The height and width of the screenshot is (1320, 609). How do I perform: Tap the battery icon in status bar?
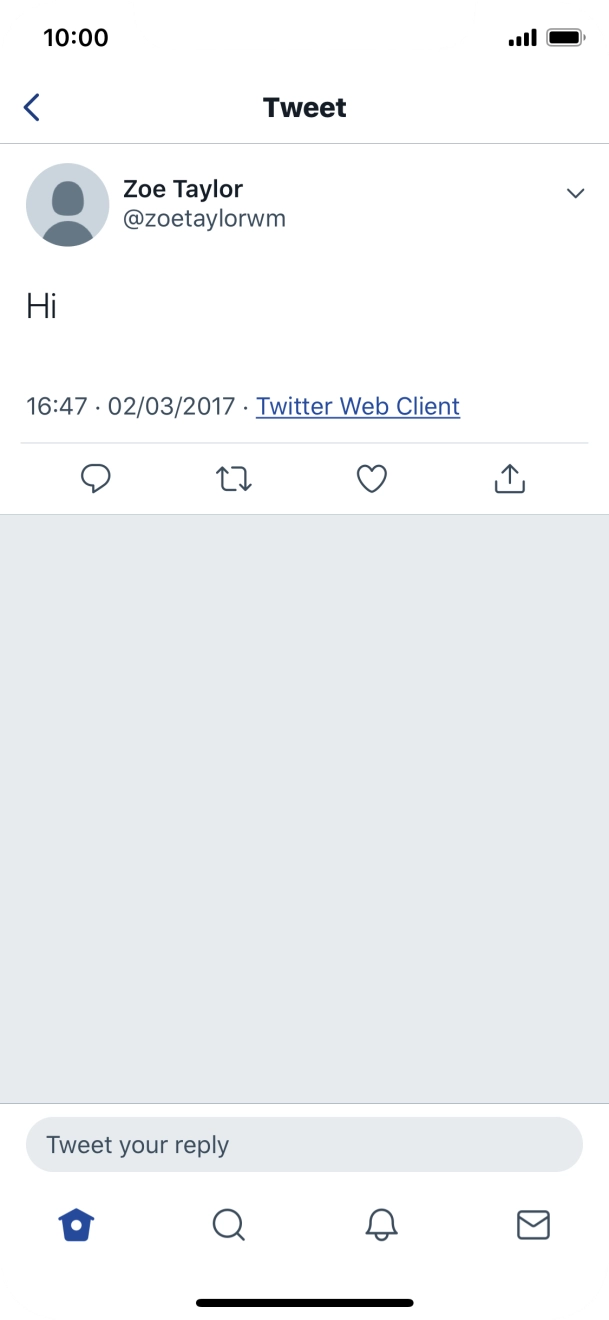click(x=566, y=38)
